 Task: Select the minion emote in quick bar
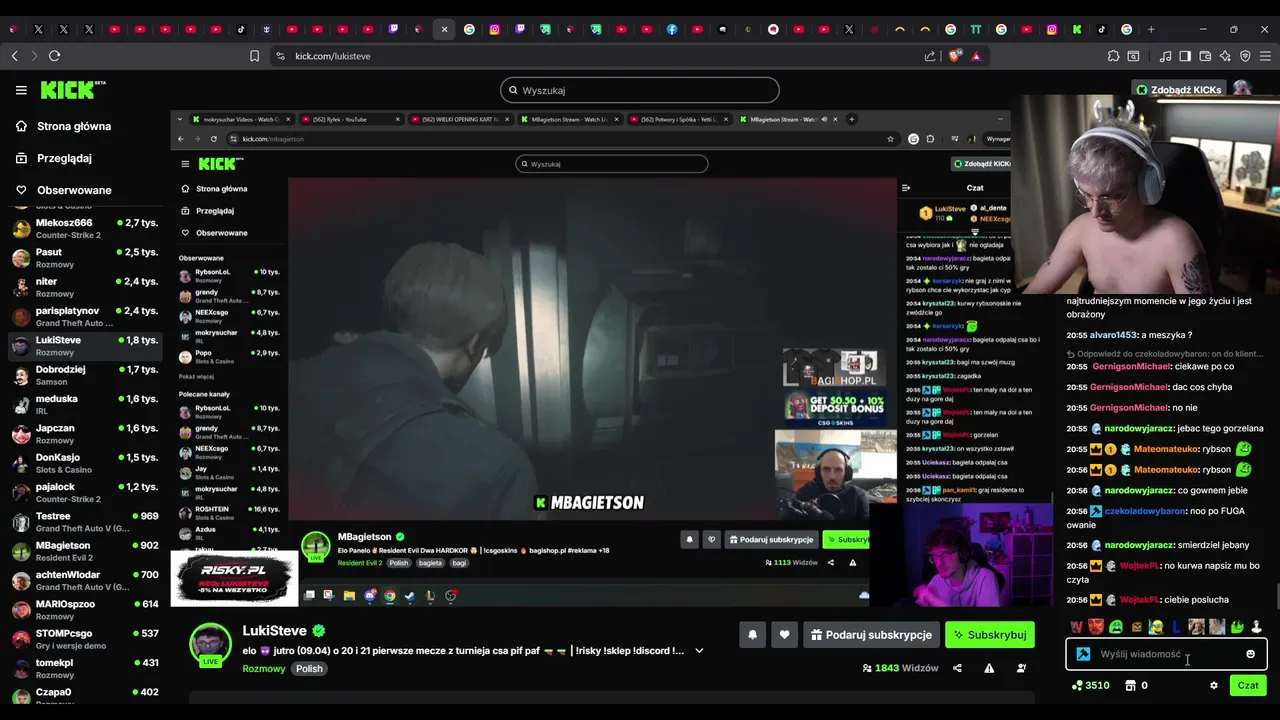pos(1156,627)
